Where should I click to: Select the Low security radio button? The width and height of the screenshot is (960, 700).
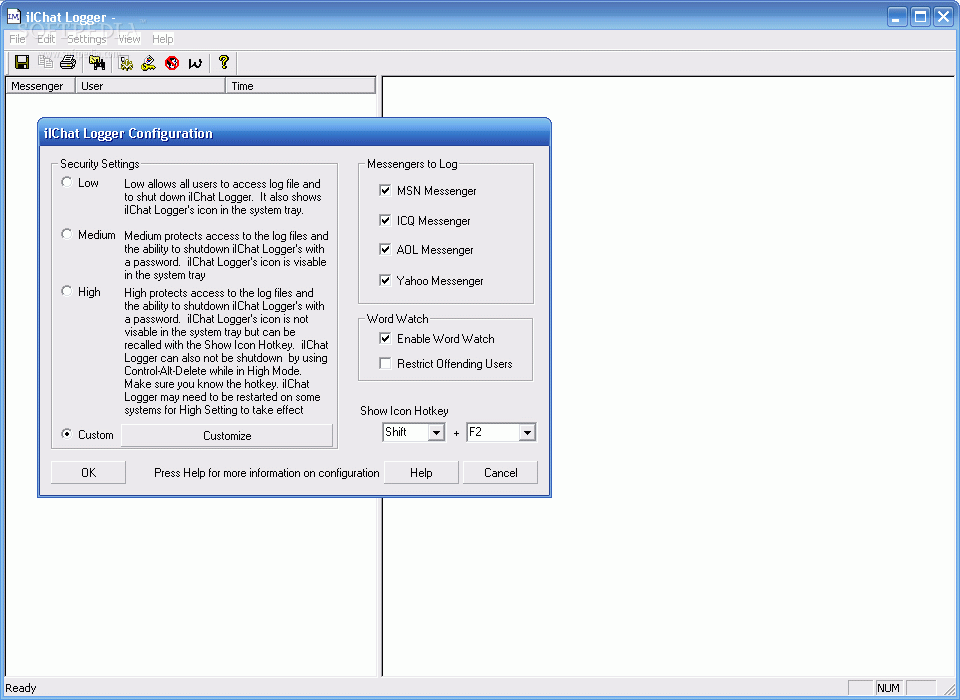click(x=67, y=182)
